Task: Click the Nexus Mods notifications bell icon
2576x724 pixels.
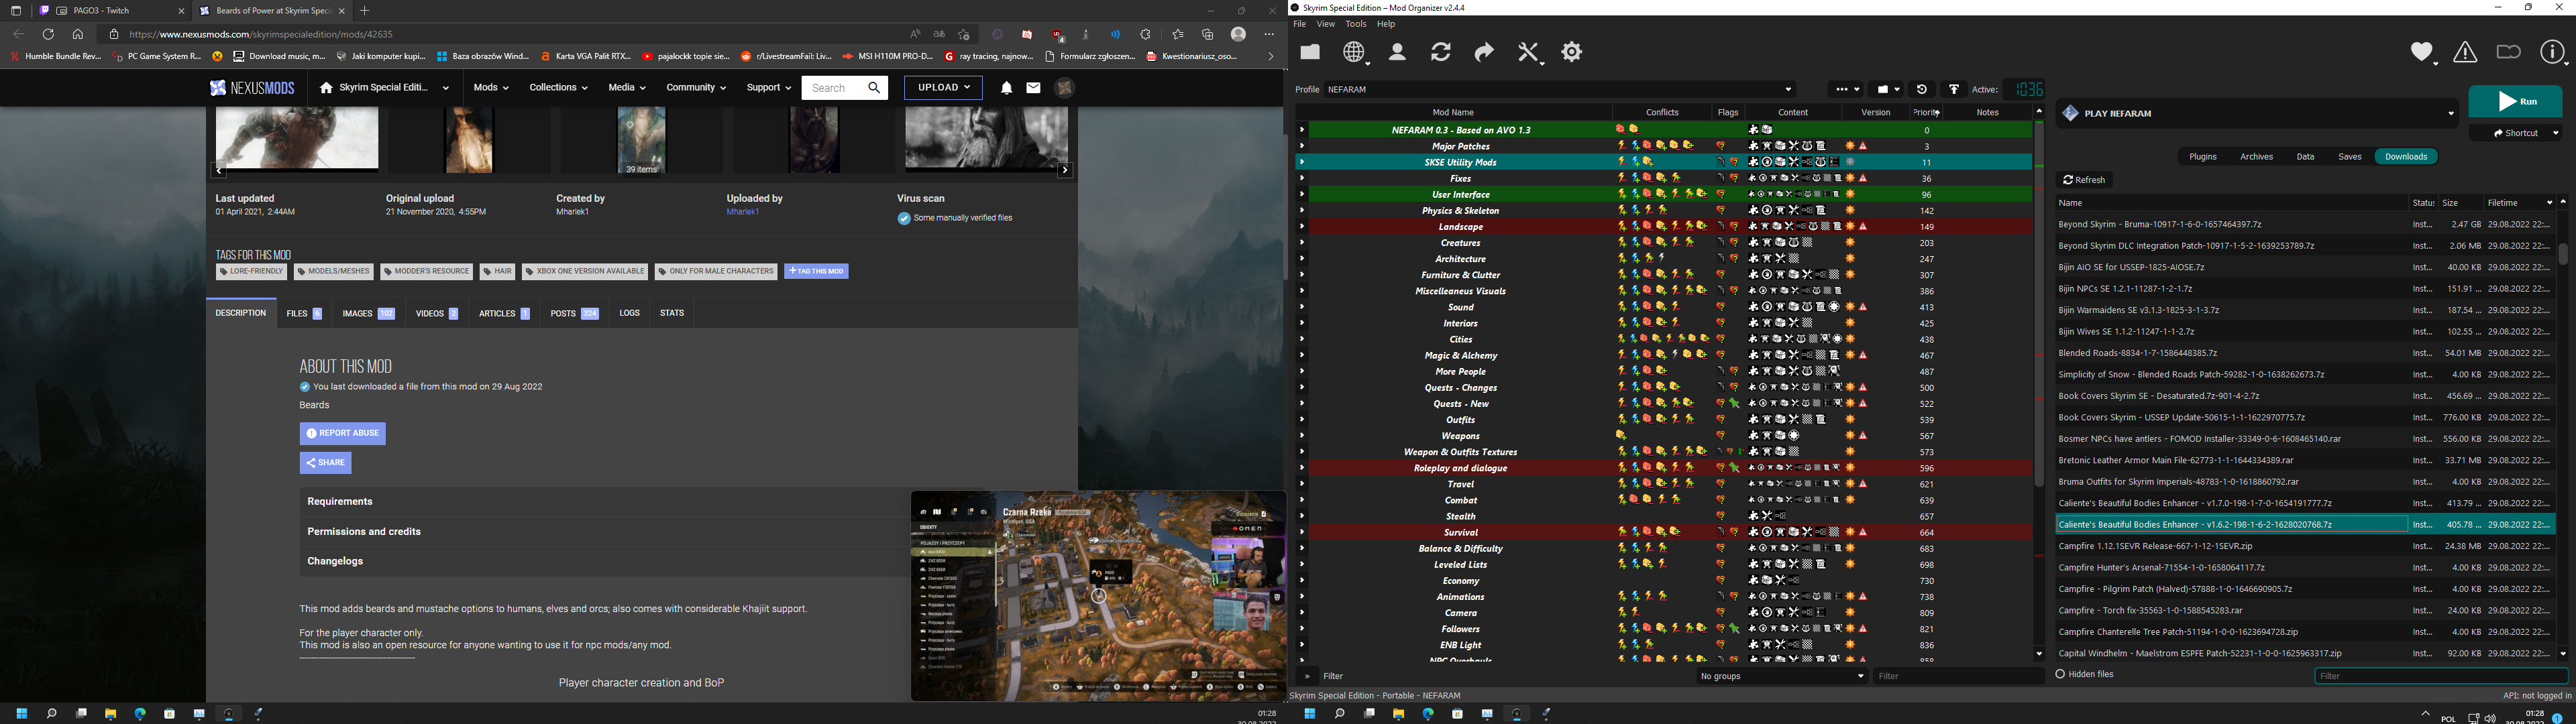Action: click(1006, 88)
